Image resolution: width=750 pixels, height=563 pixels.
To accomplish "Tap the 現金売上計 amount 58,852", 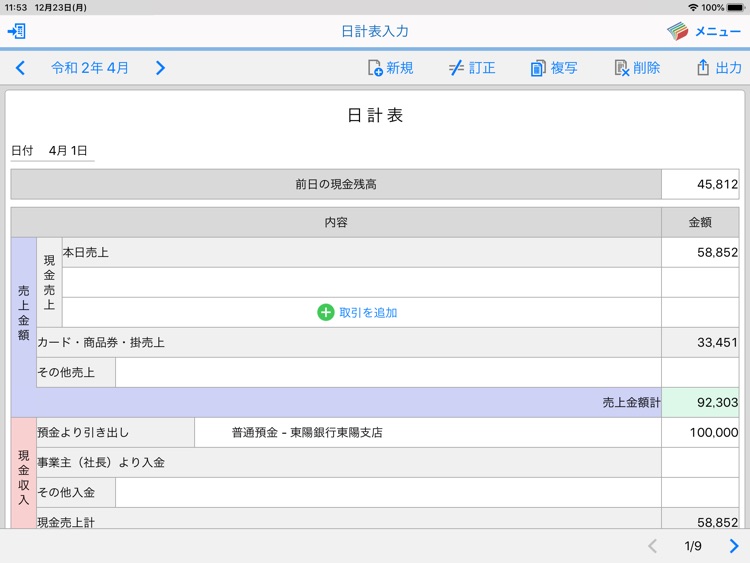I will click(x=700, y=519).
